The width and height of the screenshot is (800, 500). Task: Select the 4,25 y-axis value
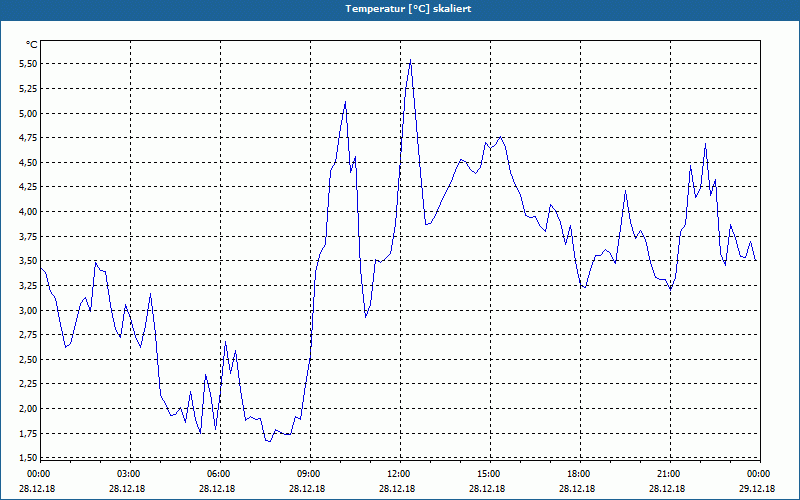[28, 187]
